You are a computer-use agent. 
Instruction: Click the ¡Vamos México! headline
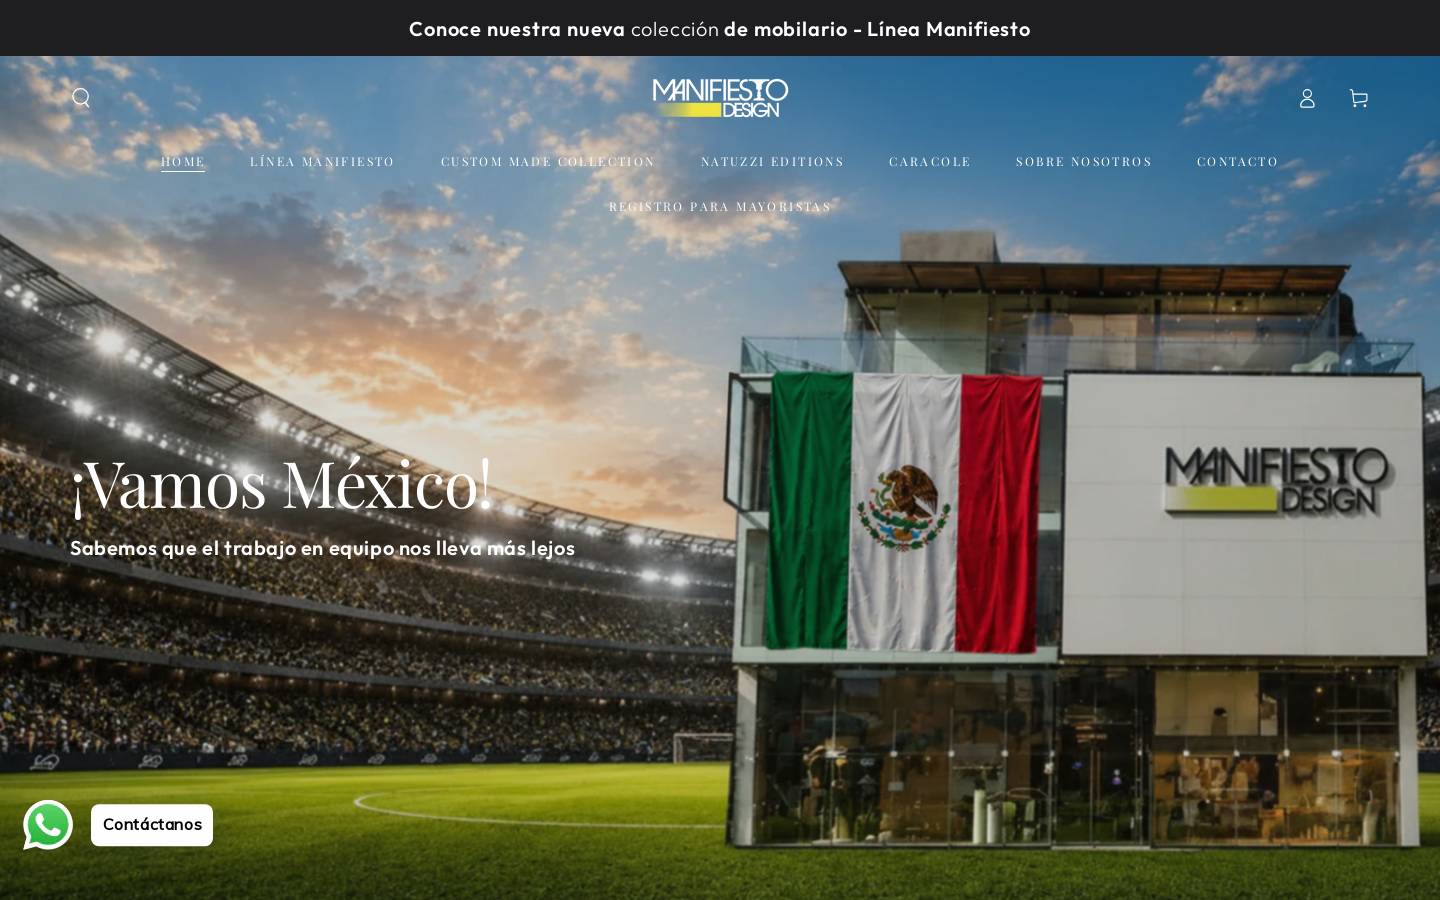pyautogui.click(x=281, y=485)
